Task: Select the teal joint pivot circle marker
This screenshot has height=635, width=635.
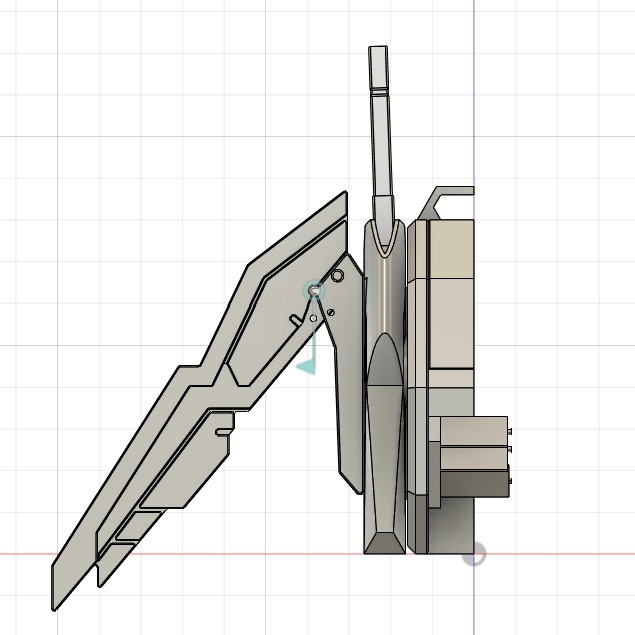Action: point(314,290)
